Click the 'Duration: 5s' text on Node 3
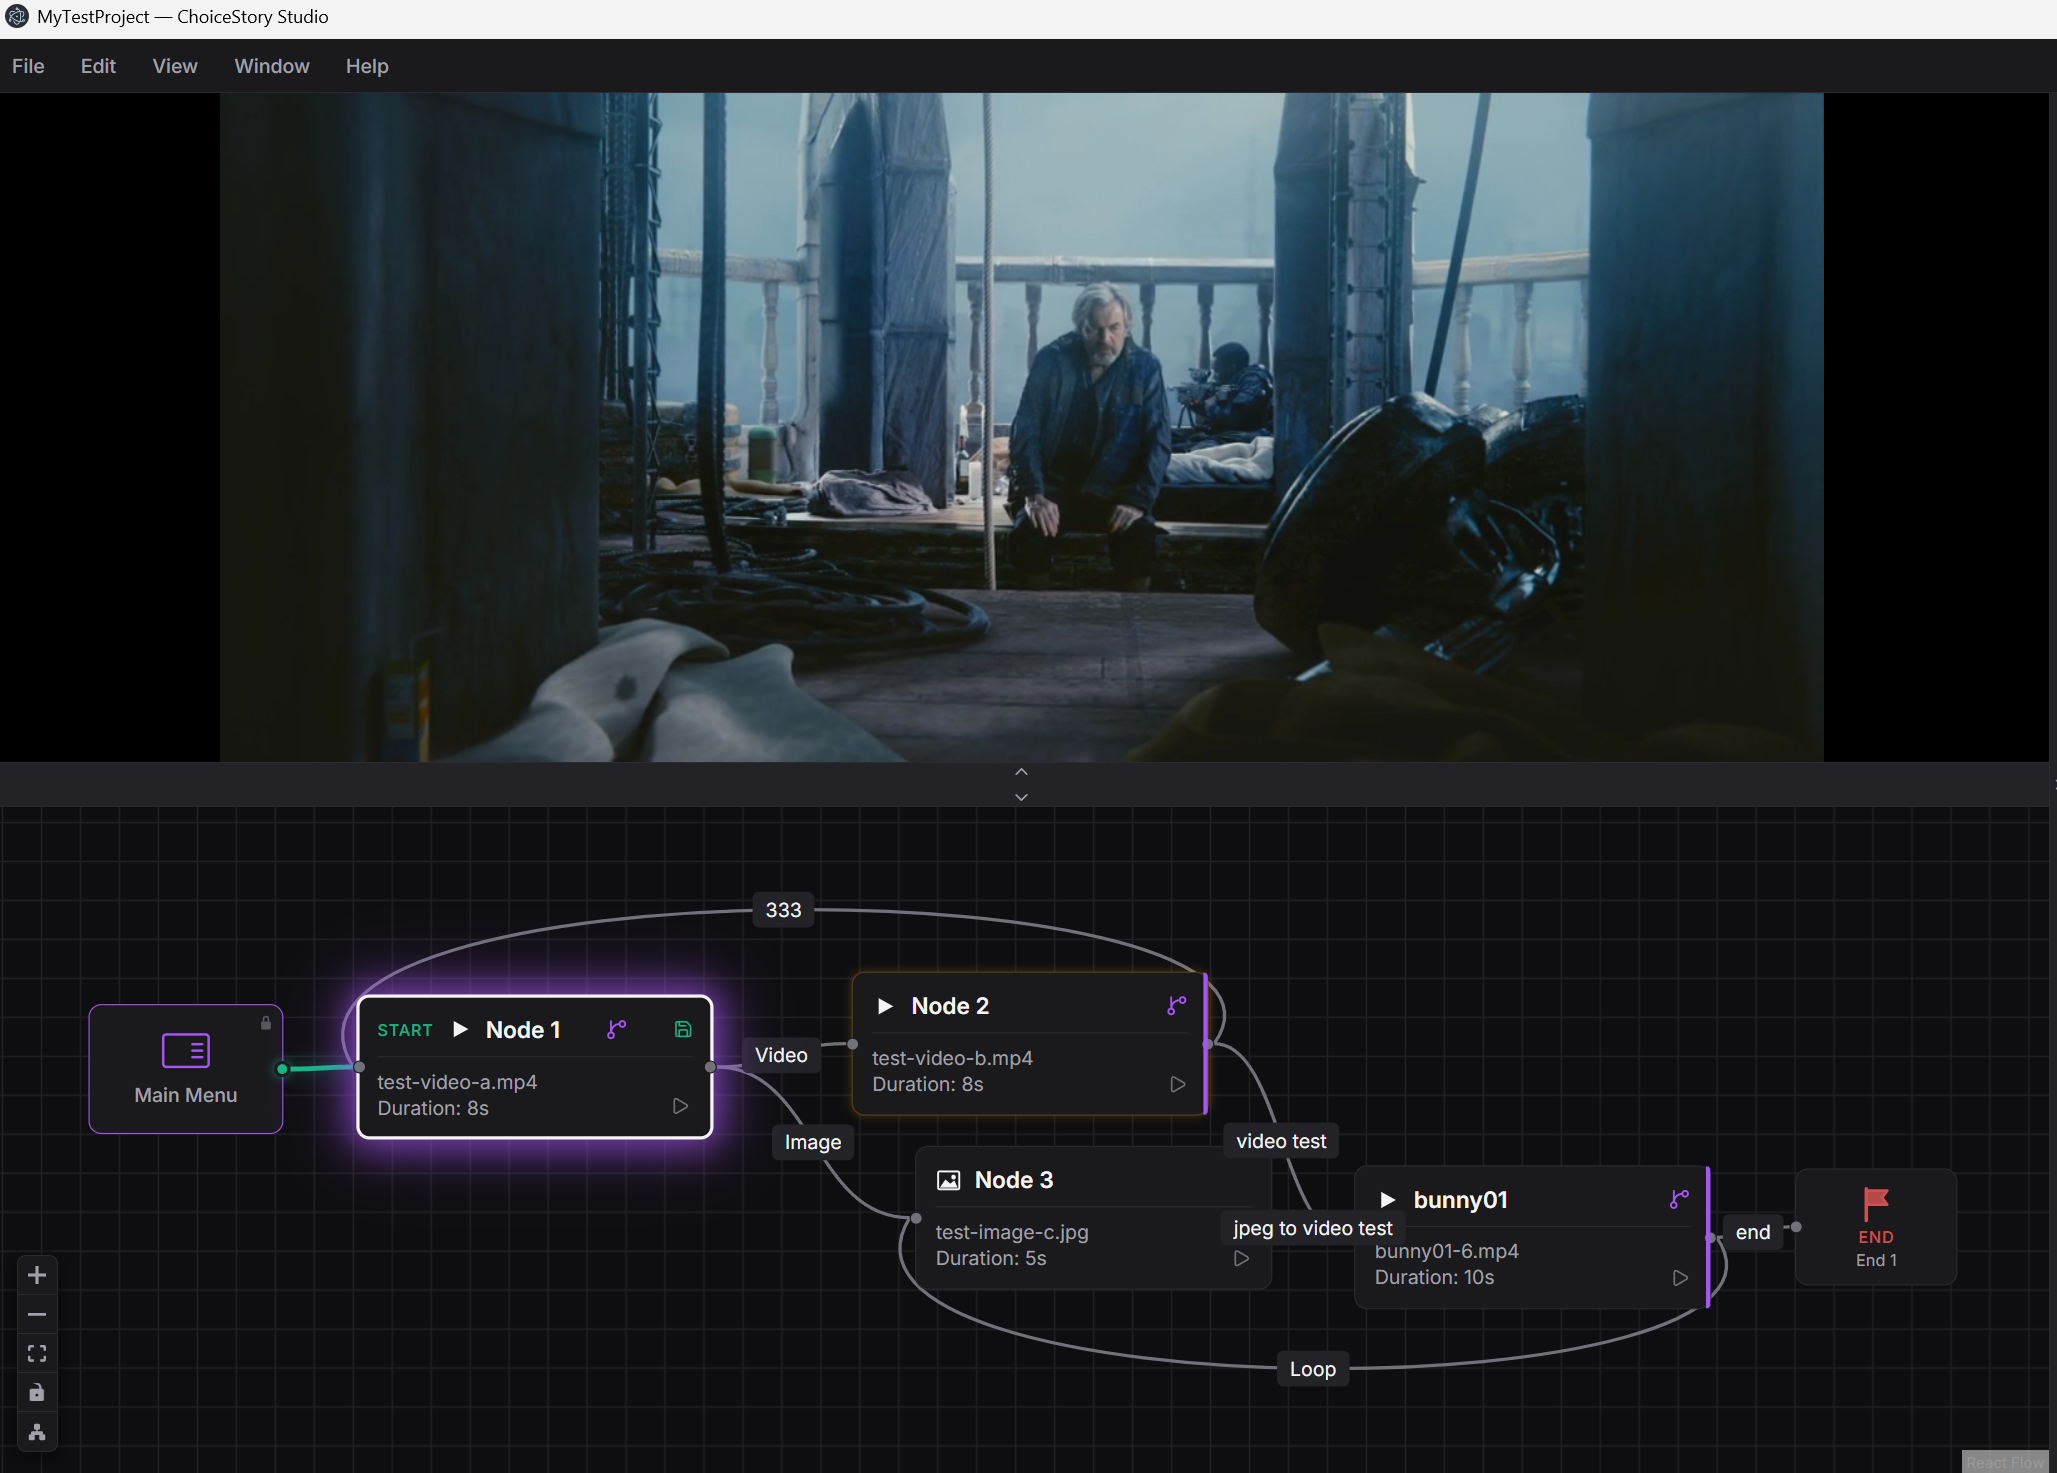Viewport: 2057px width, 1473px height. (991, 1258)
